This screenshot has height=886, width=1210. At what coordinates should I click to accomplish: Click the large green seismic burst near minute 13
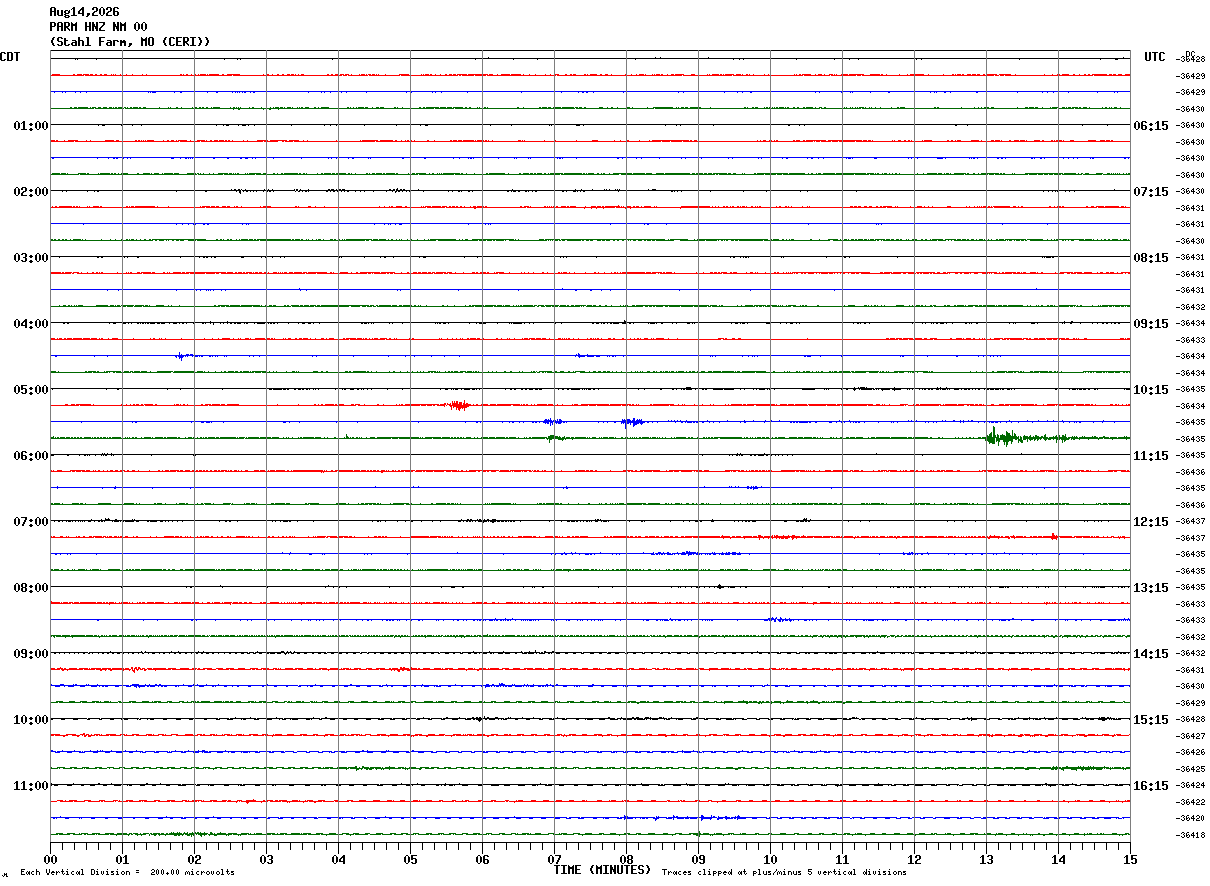point(1003,437)
